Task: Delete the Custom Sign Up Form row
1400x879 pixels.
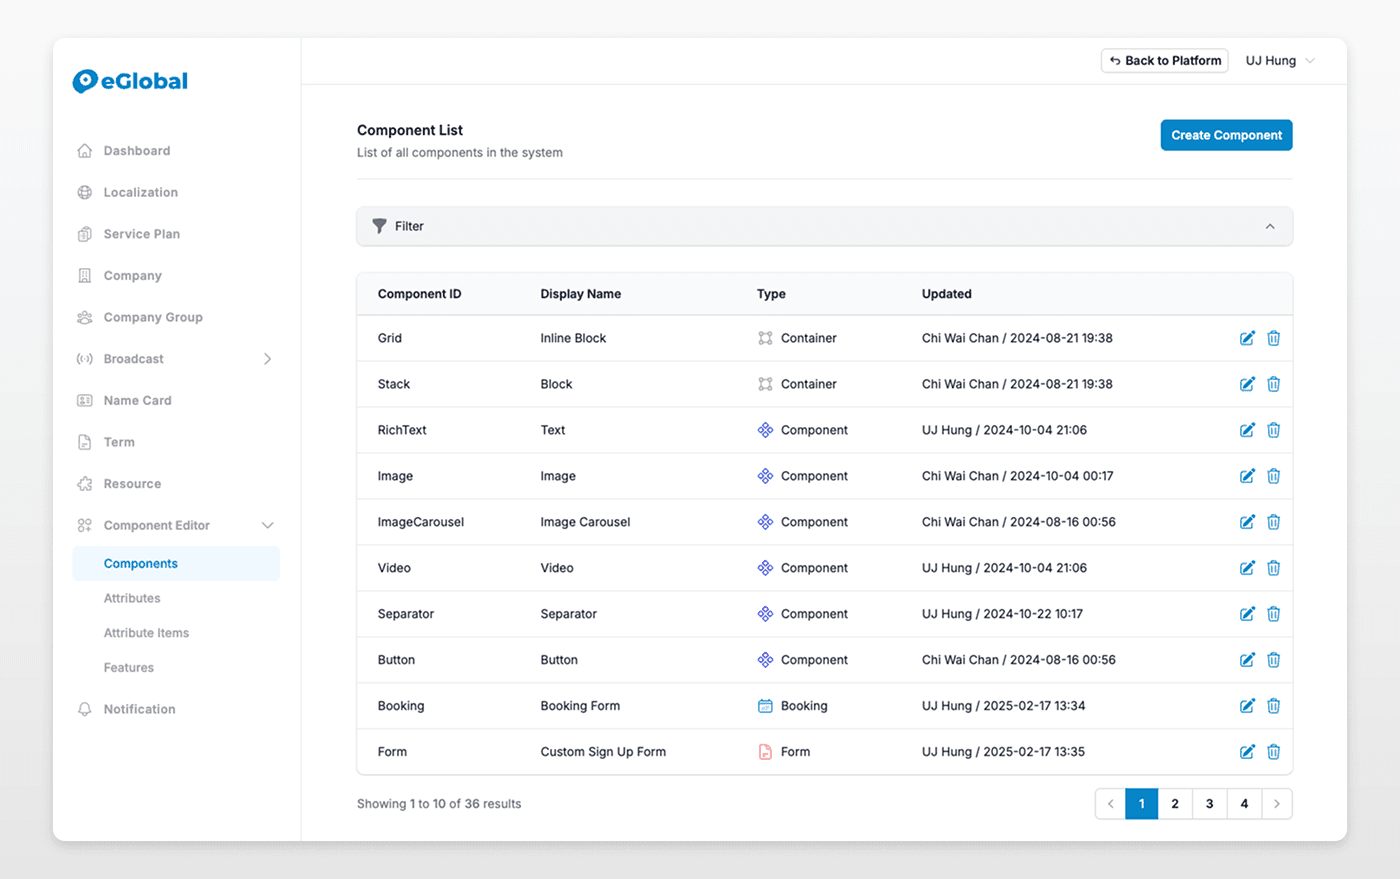Action: coord(1273,752)
